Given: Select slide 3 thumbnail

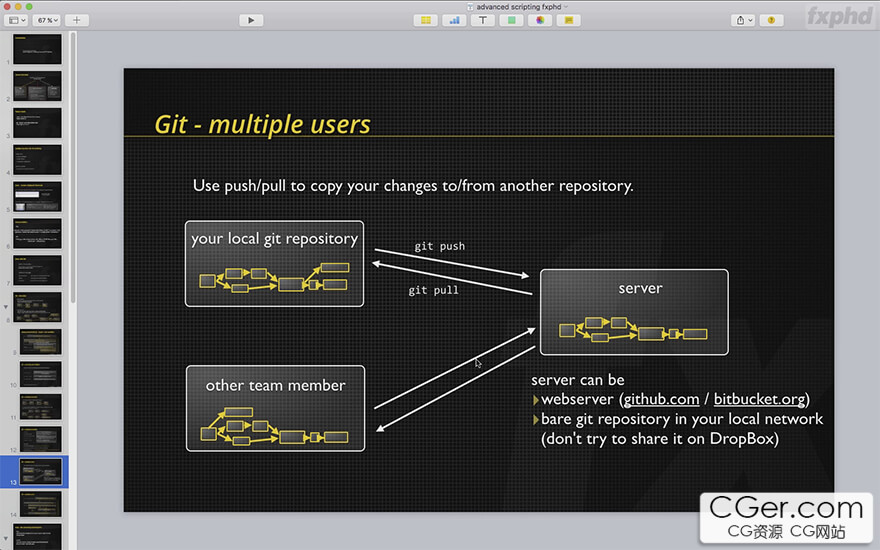Looking at the screenshot, I should point(38,123).
